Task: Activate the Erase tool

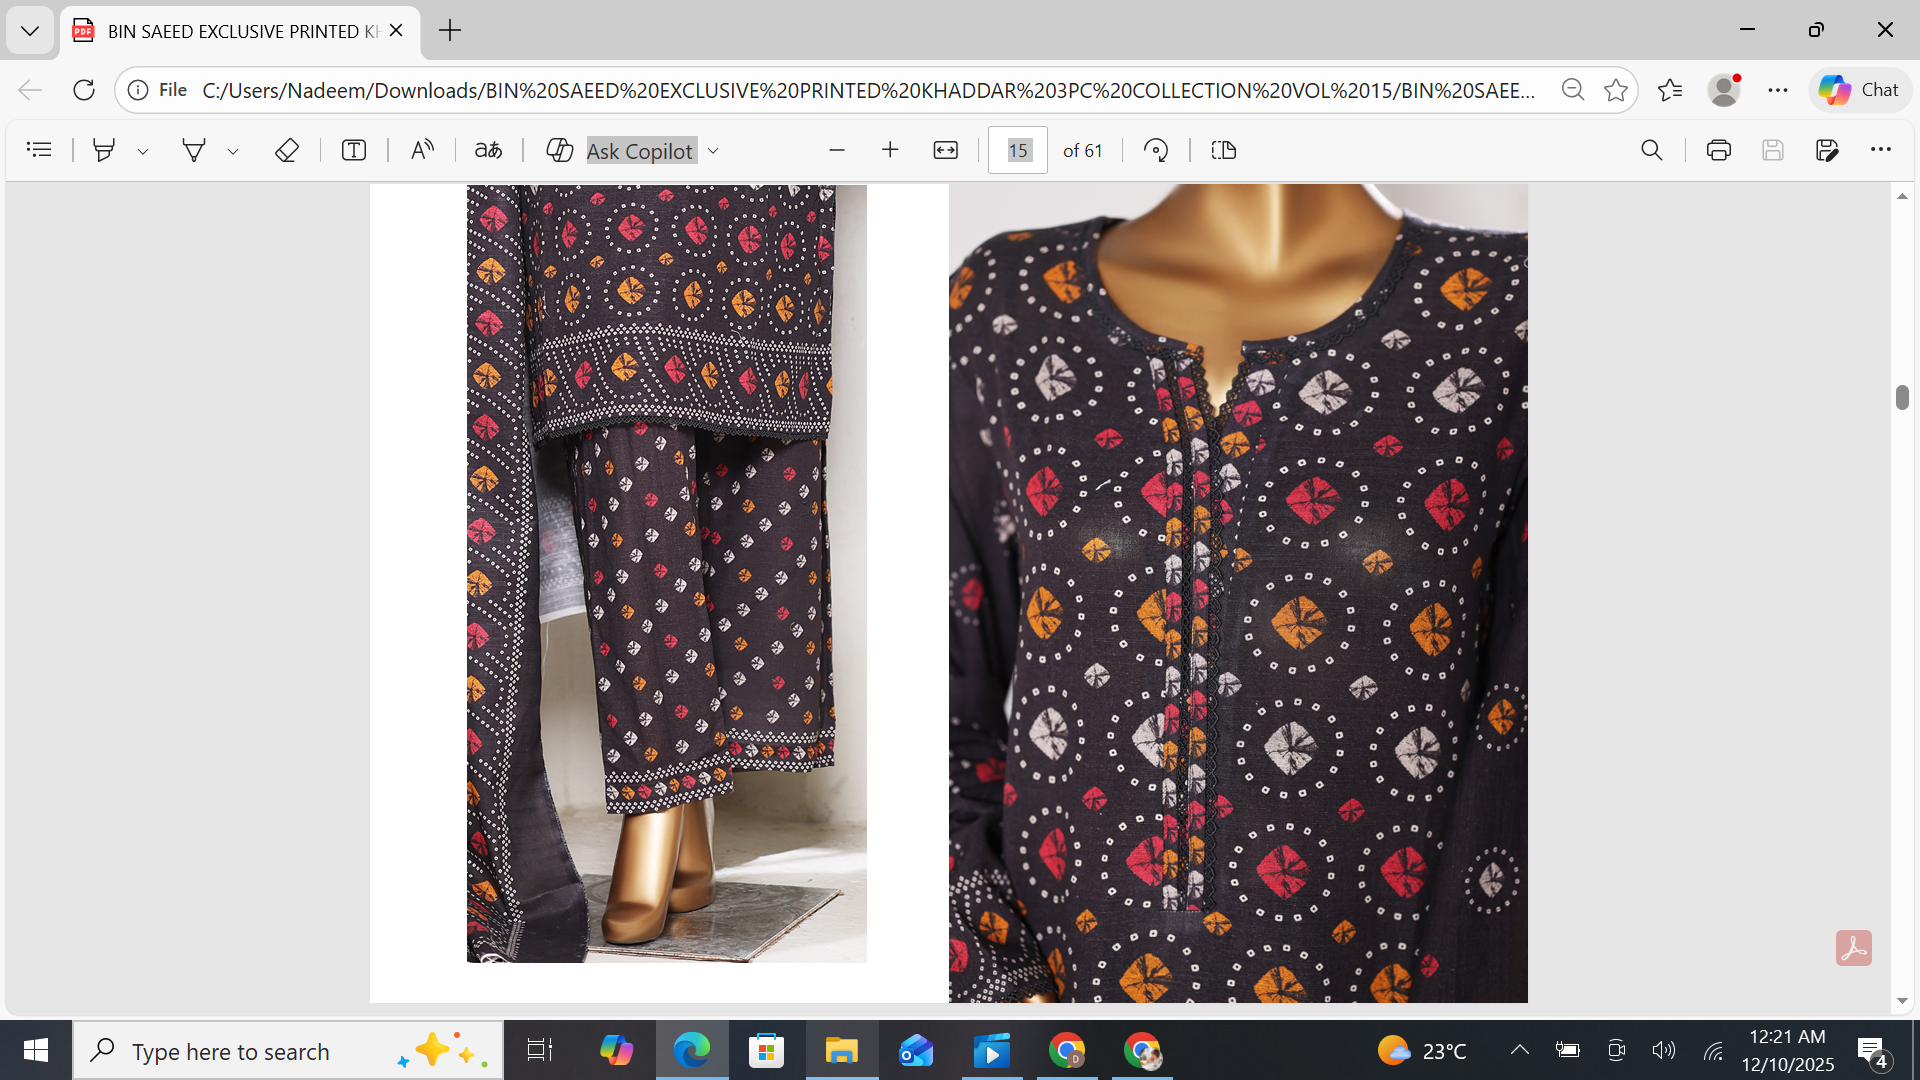Action: click(x=287, y=150)
